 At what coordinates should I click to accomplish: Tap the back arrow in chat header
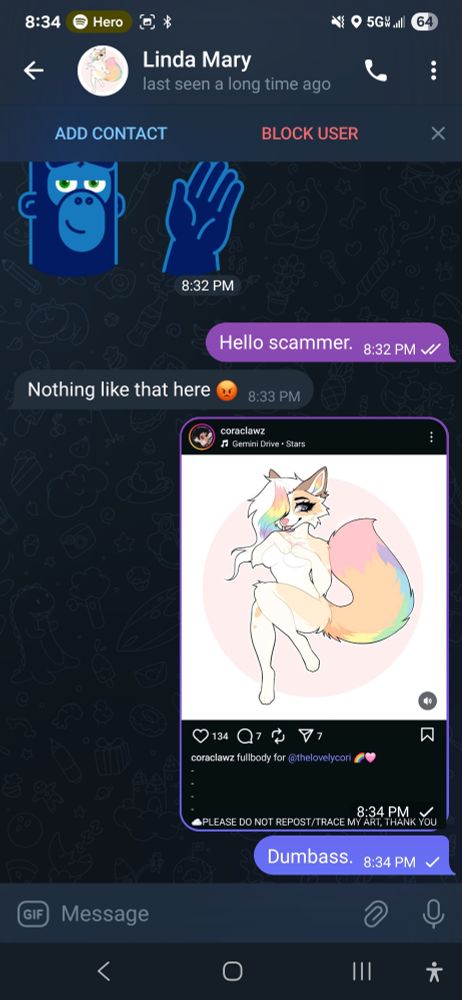[x=34, y=71]
